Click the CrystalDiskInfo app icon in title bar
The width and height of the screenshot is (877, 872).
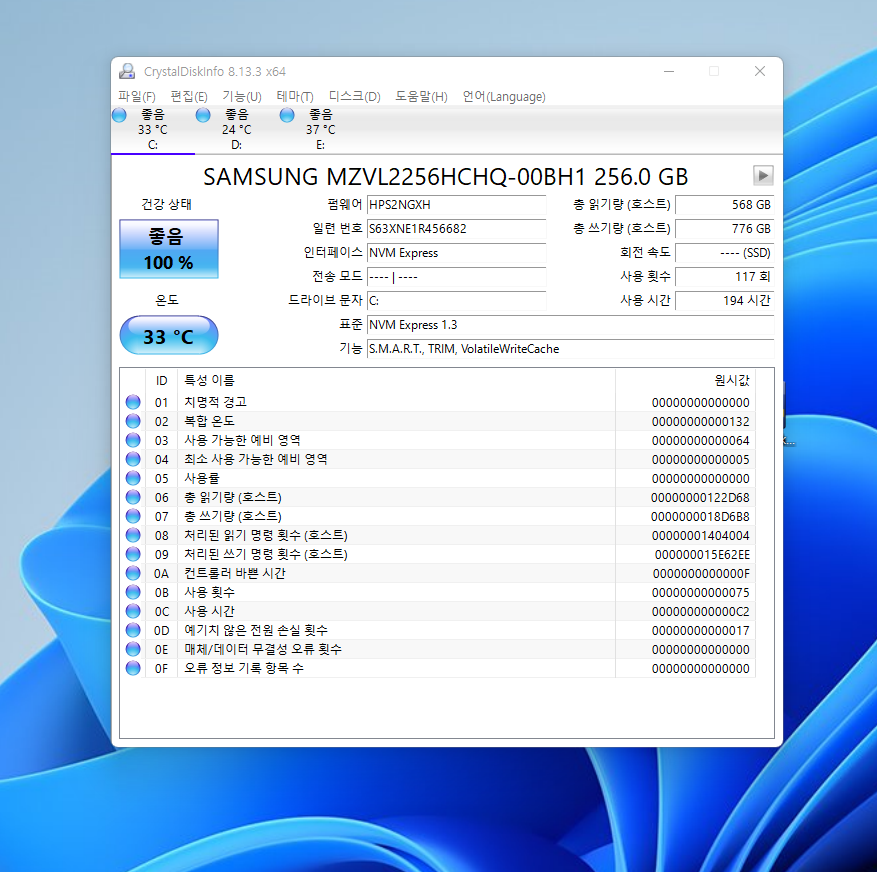127,71
